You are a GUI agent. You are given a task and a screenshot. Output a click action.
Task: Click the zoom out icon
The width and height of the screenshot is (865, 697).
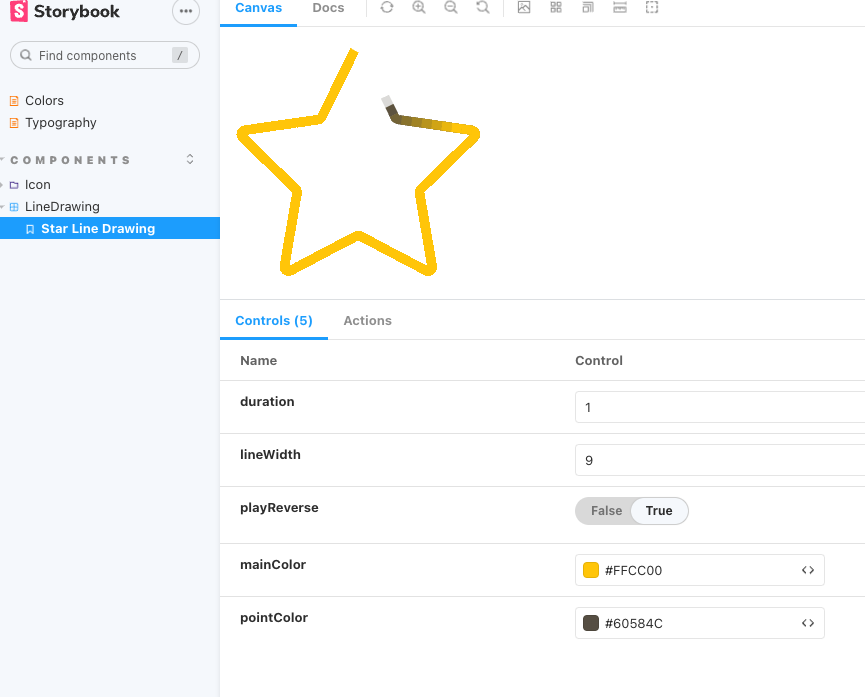pyautogui.click(x=451, y=7)
